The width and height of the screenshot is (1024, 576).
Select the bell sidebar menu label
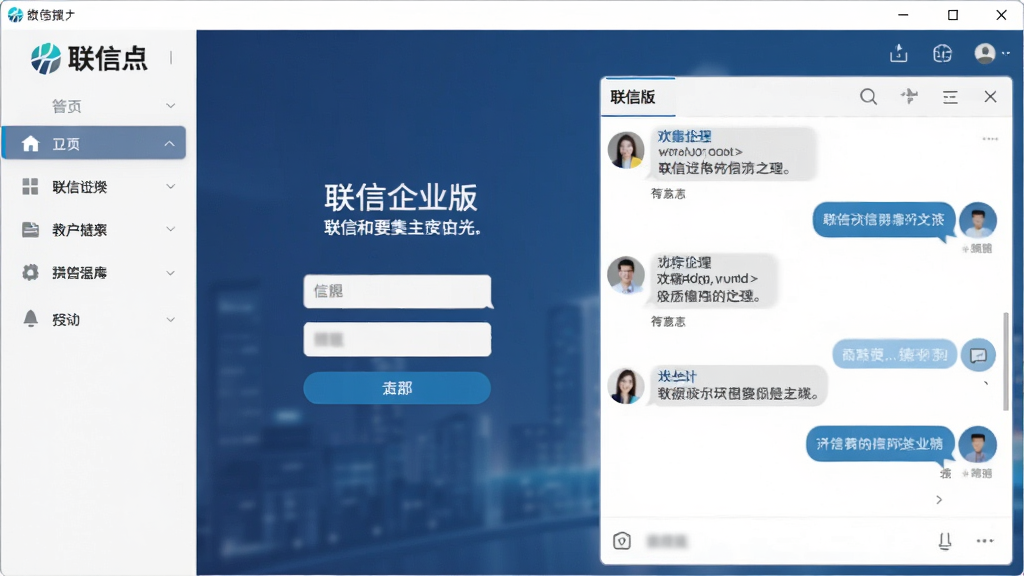[x=66, y=319]
